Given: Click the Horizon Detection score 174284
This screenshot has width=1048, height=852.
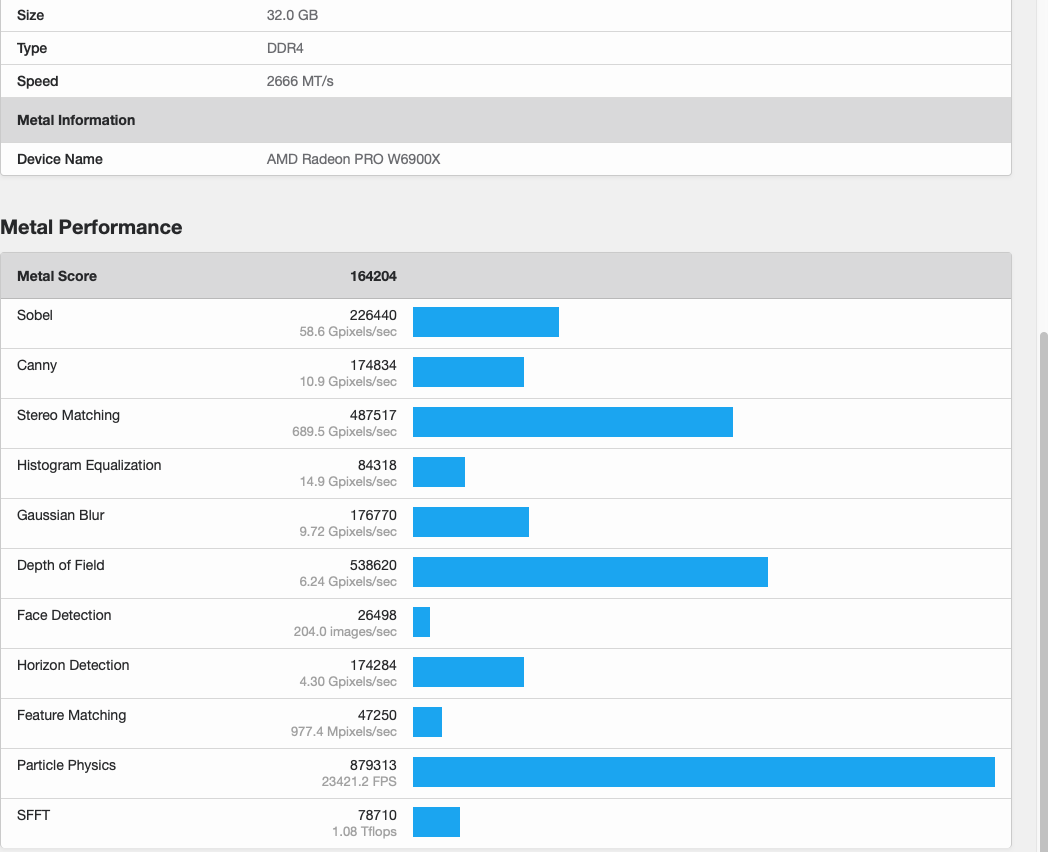Looking at the screenshot, I should 373,666.
